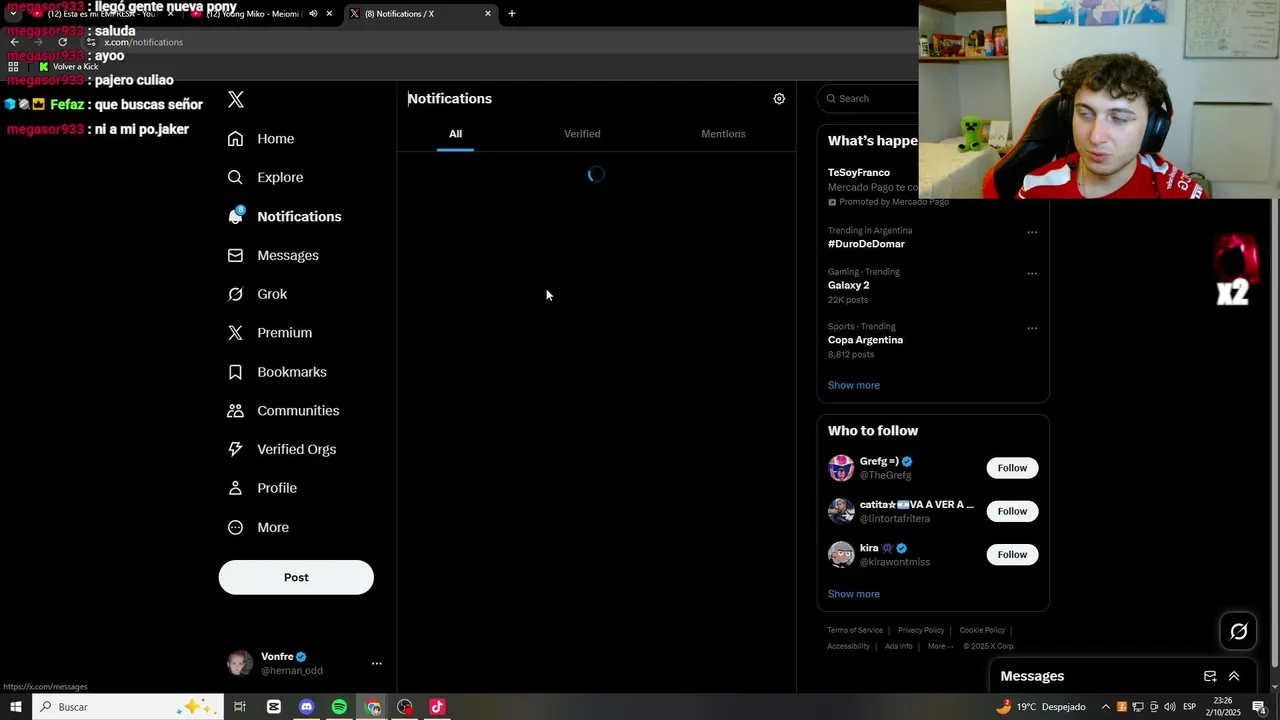This screenshot has width=1280, height=720.
Task: Open options for the Copa Argentina trend
Action: point(1032,328)
